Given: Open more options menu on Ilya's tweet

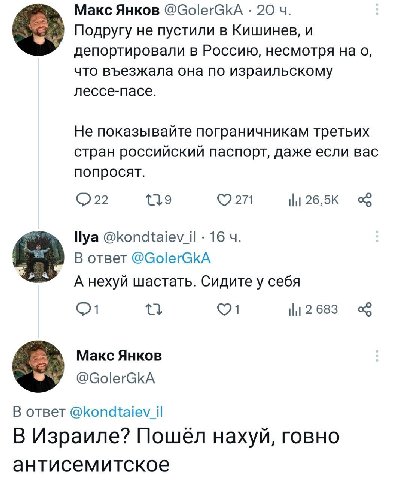Looking at the screenshot, I should (377, 236).
